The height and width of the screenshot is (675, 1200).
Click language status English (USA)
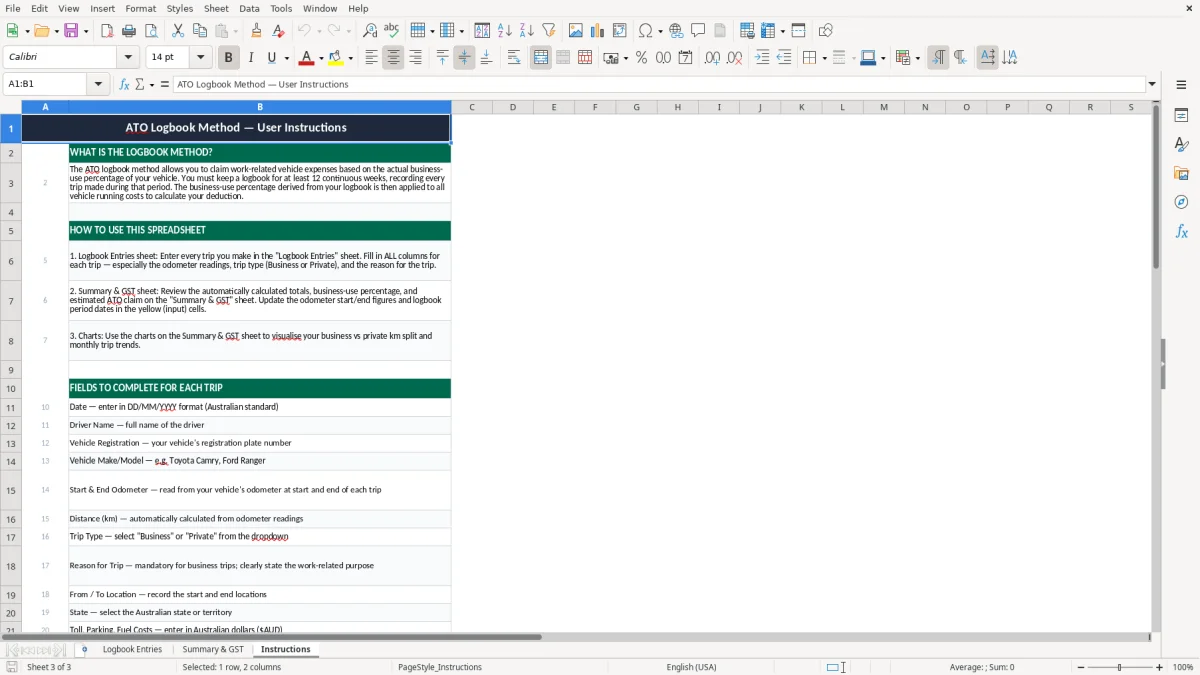(691, 667)
